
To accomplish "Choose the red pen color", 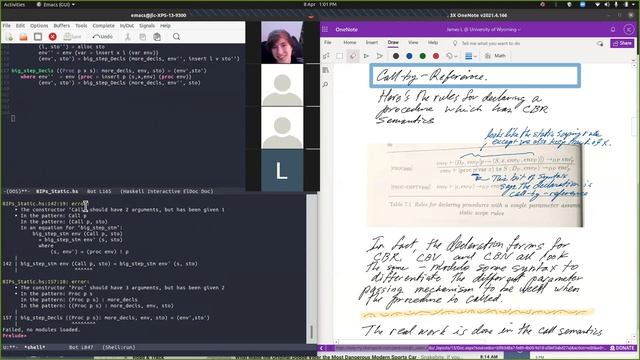I will (436, 56).
